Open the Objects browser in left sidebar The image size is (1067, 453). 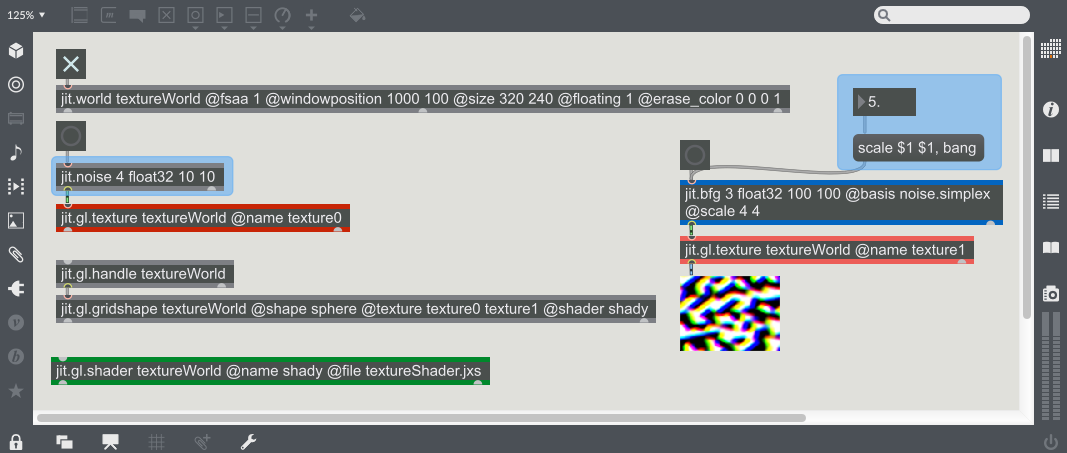coord(16,50)
